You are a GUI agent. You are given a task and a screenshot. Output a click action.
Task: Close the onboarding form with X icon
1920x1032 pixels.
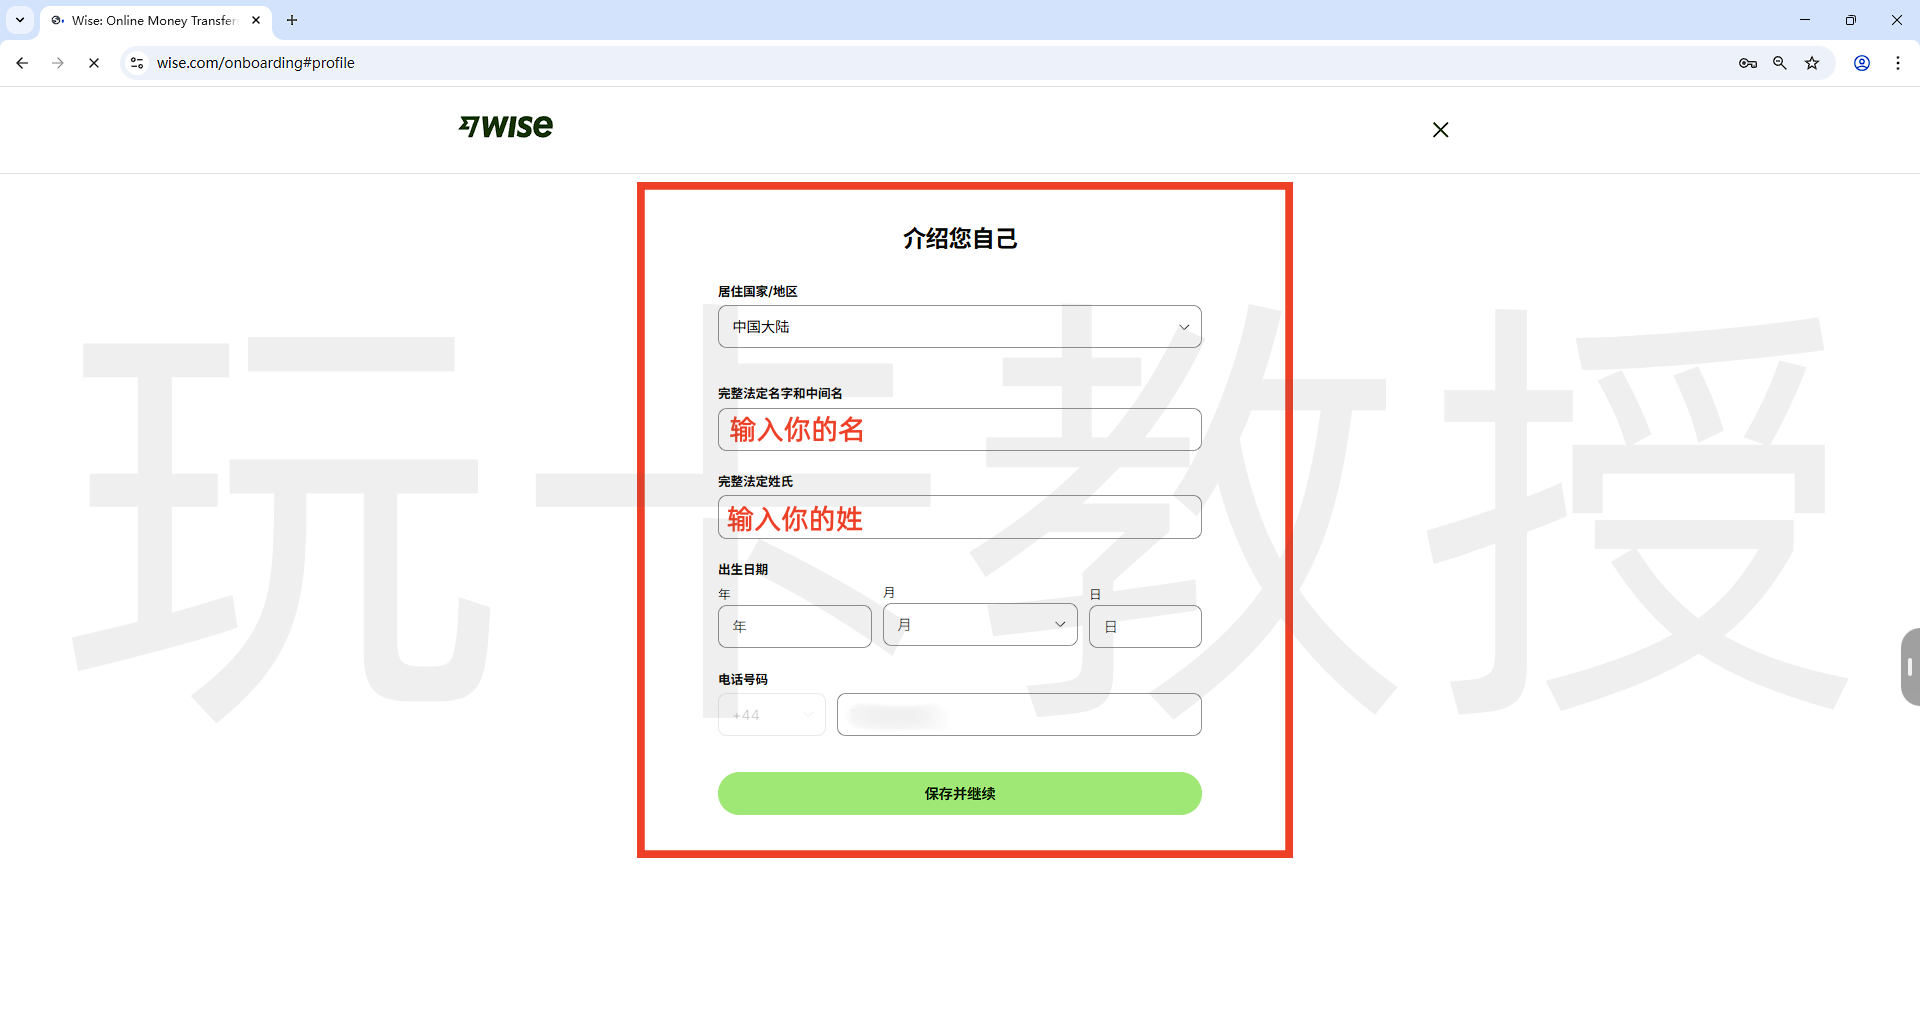[1440, 130]
